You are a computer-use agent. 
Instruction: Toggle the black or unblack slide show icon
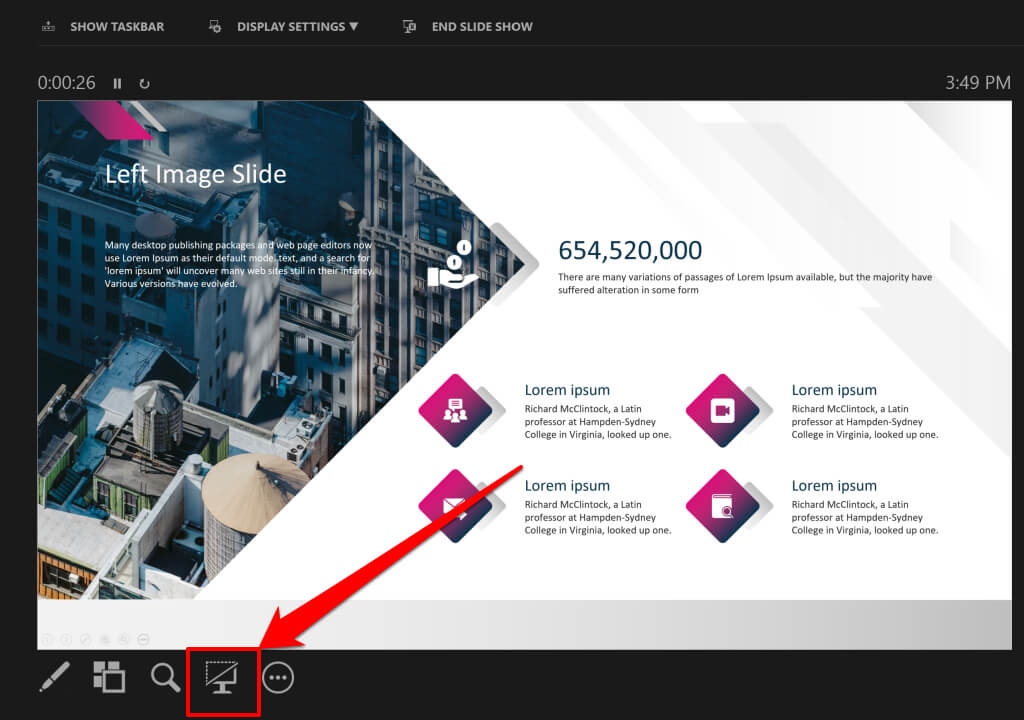pos(222,678)
